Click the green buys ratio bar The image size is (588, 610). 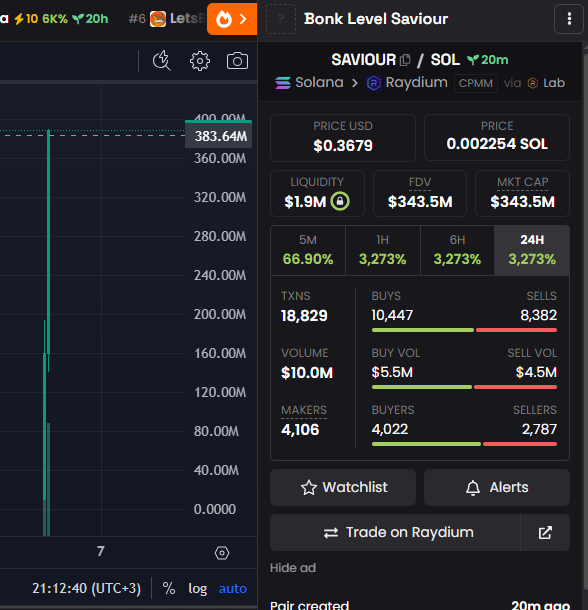[x=423, y=330]
